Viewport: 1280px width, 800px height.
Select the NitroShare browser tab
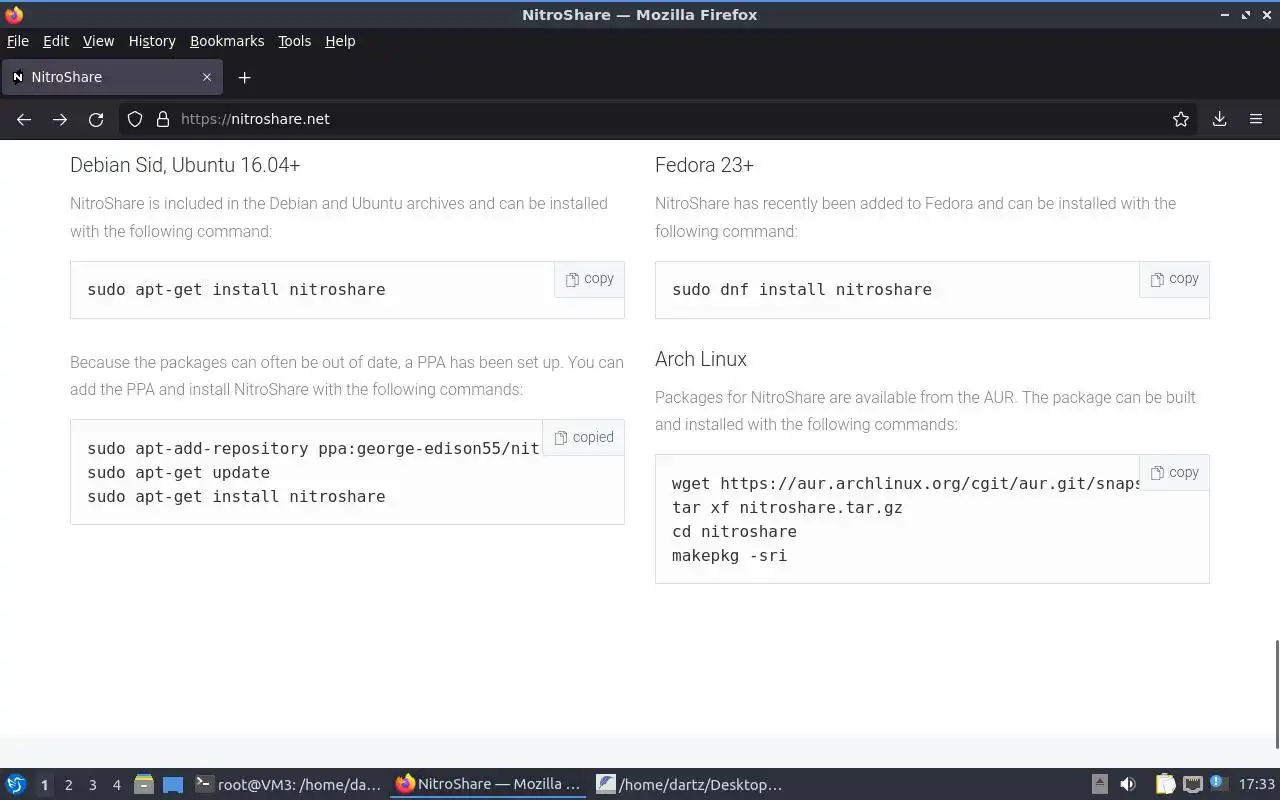point(113,77)
